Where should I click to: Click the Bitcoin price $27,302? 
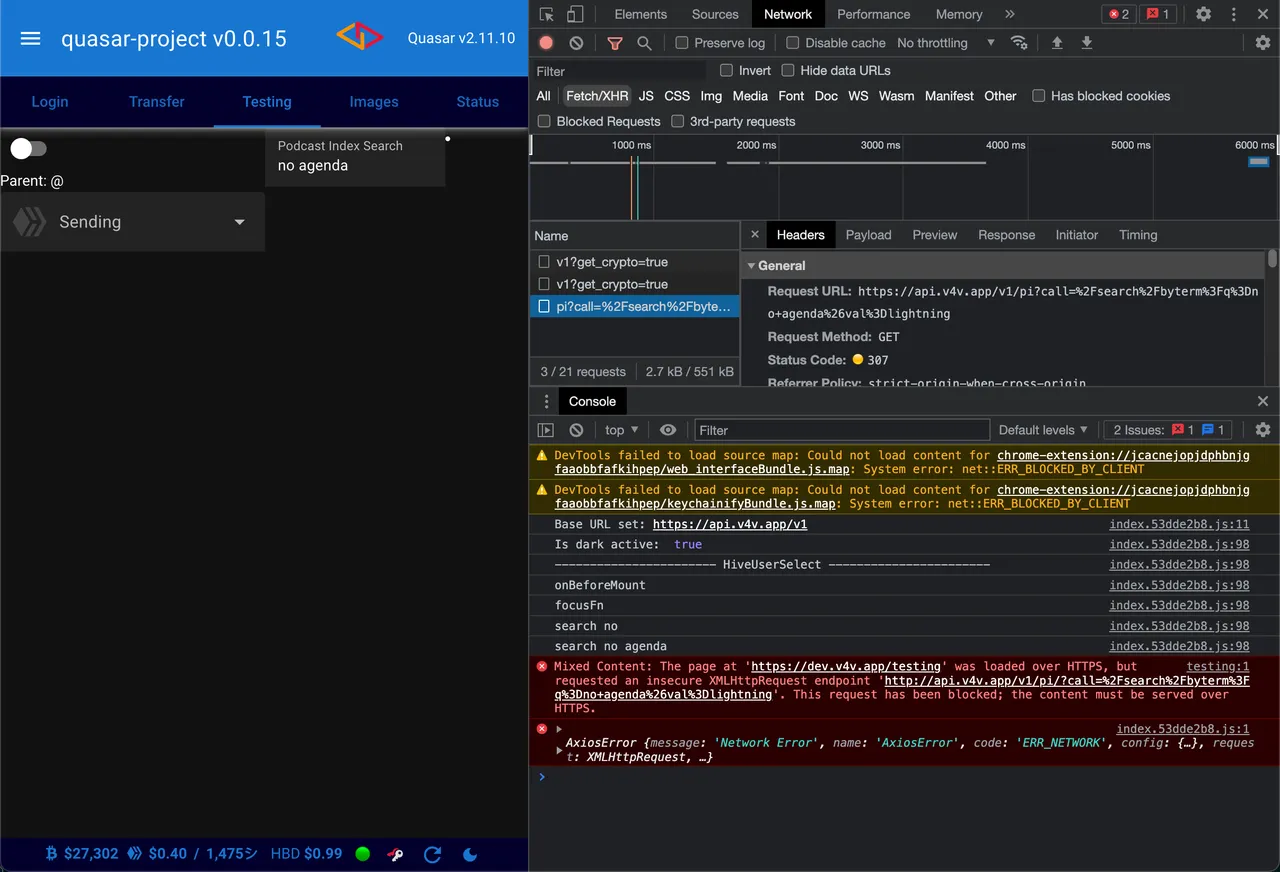91,854
